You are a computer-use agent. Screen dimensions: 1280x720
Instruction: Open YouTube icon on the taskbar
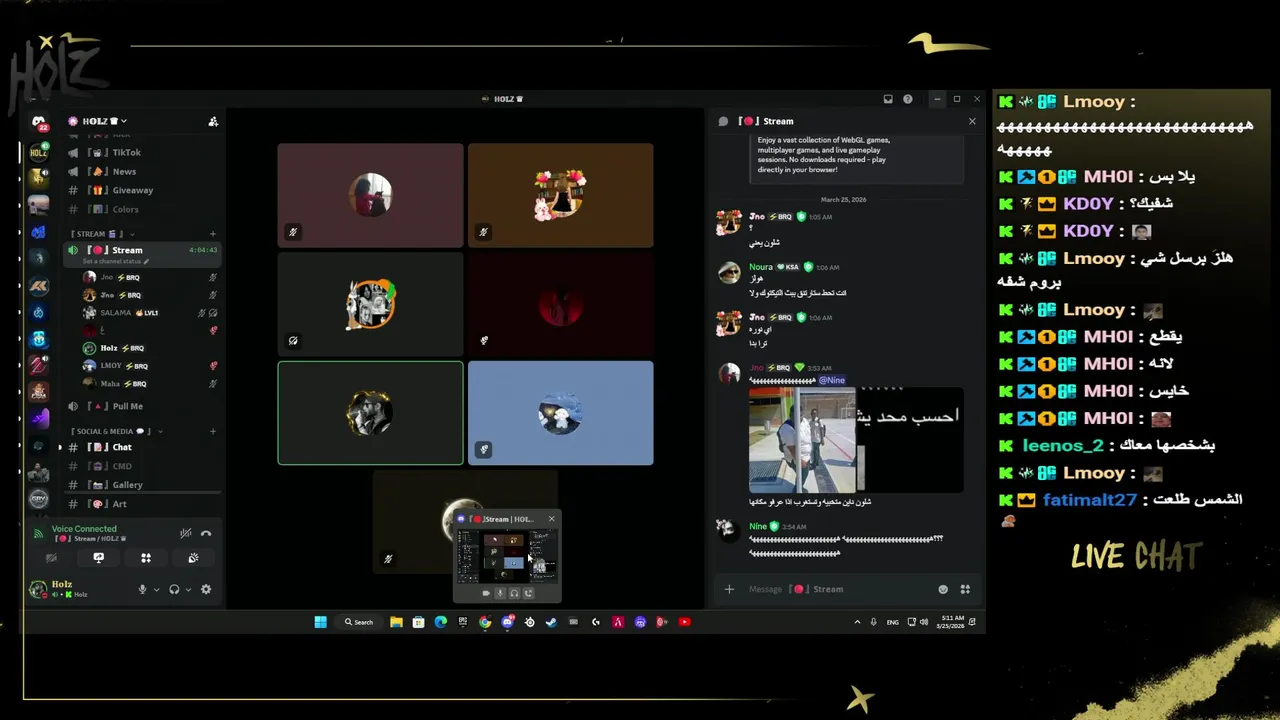[x=684, y=622]
